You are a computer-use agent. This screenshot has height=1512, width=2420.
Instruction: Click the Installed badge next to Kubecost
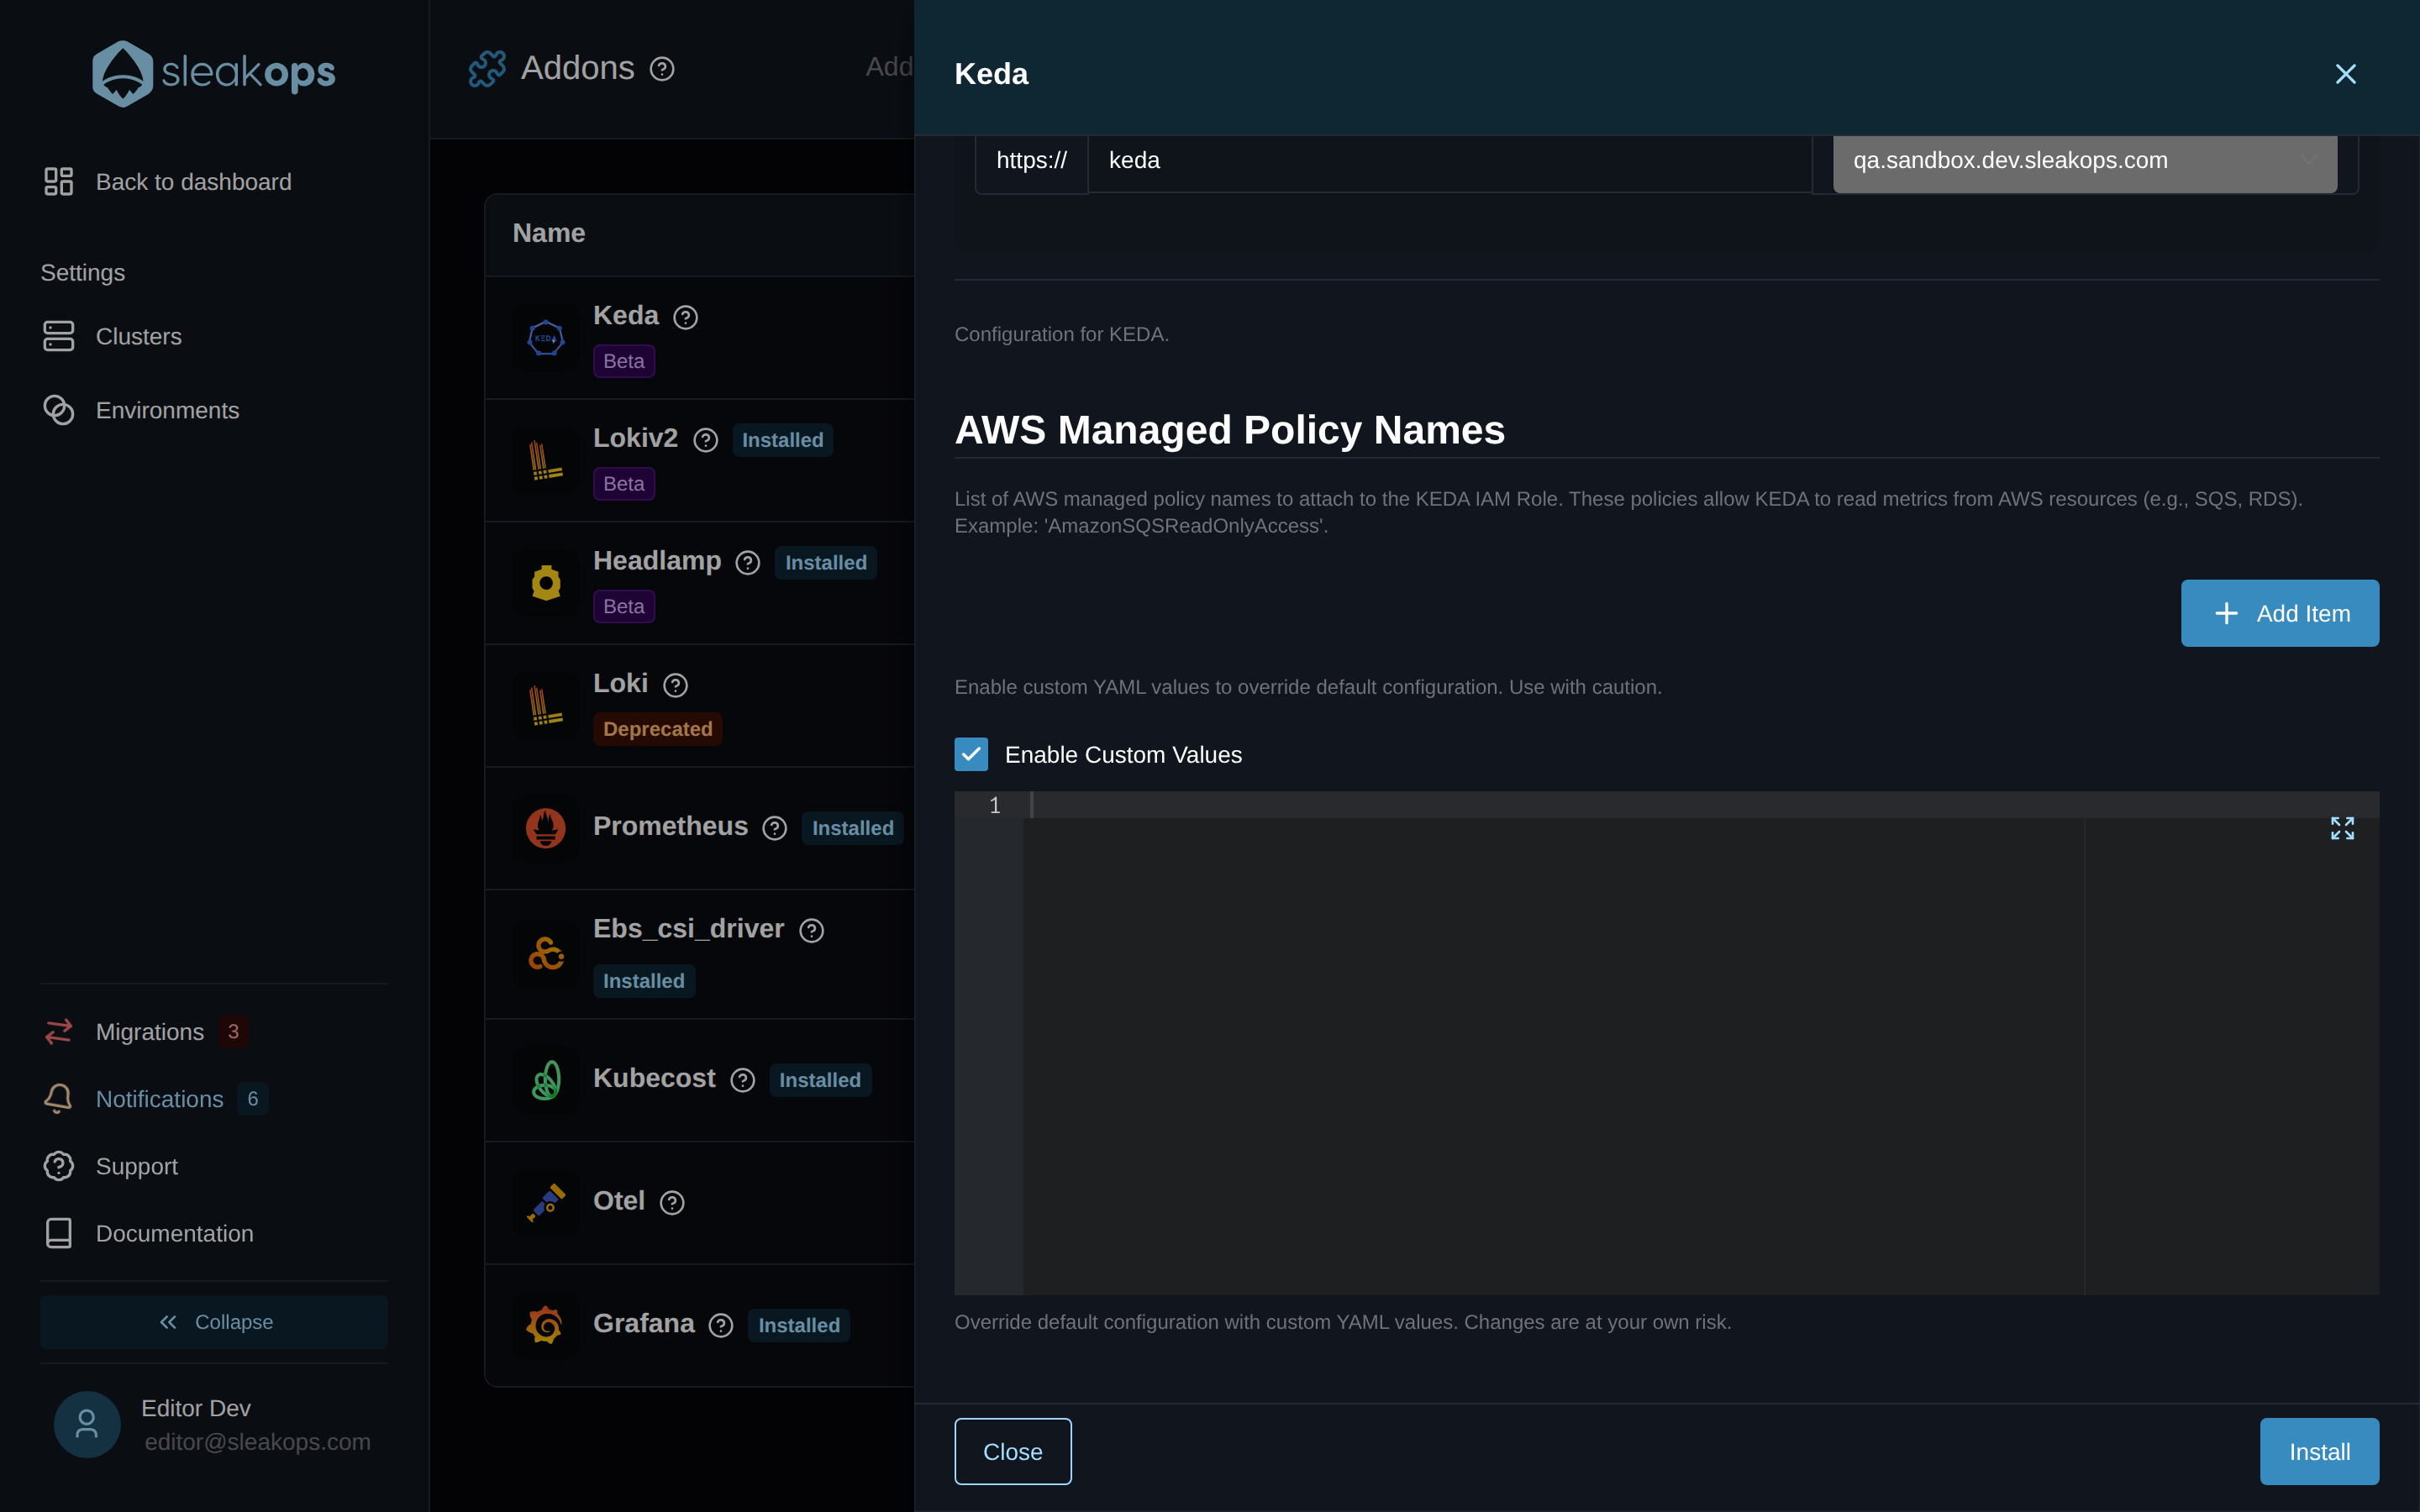pyautogui.click(x=820, y=1080)
